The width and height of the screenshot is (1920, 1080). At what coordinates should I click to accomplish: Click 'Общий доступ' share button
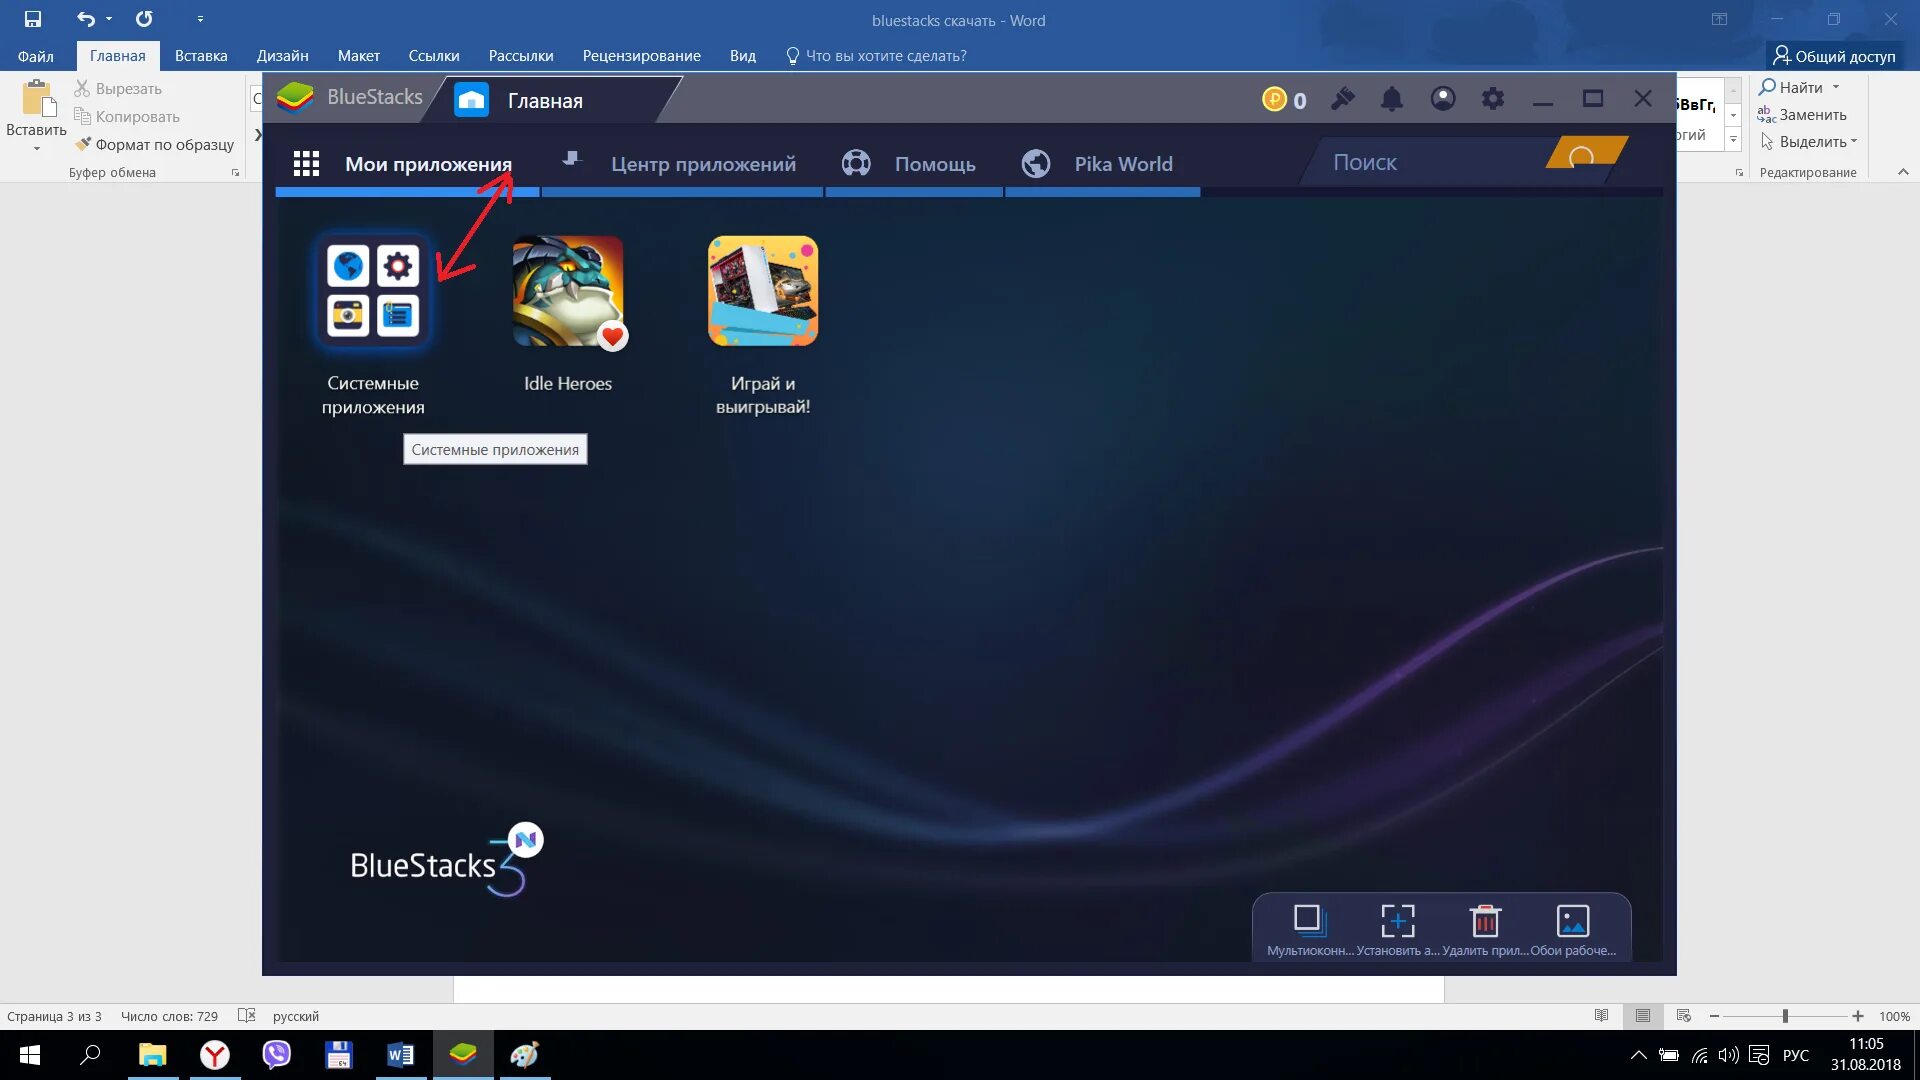coord(1834,56)
